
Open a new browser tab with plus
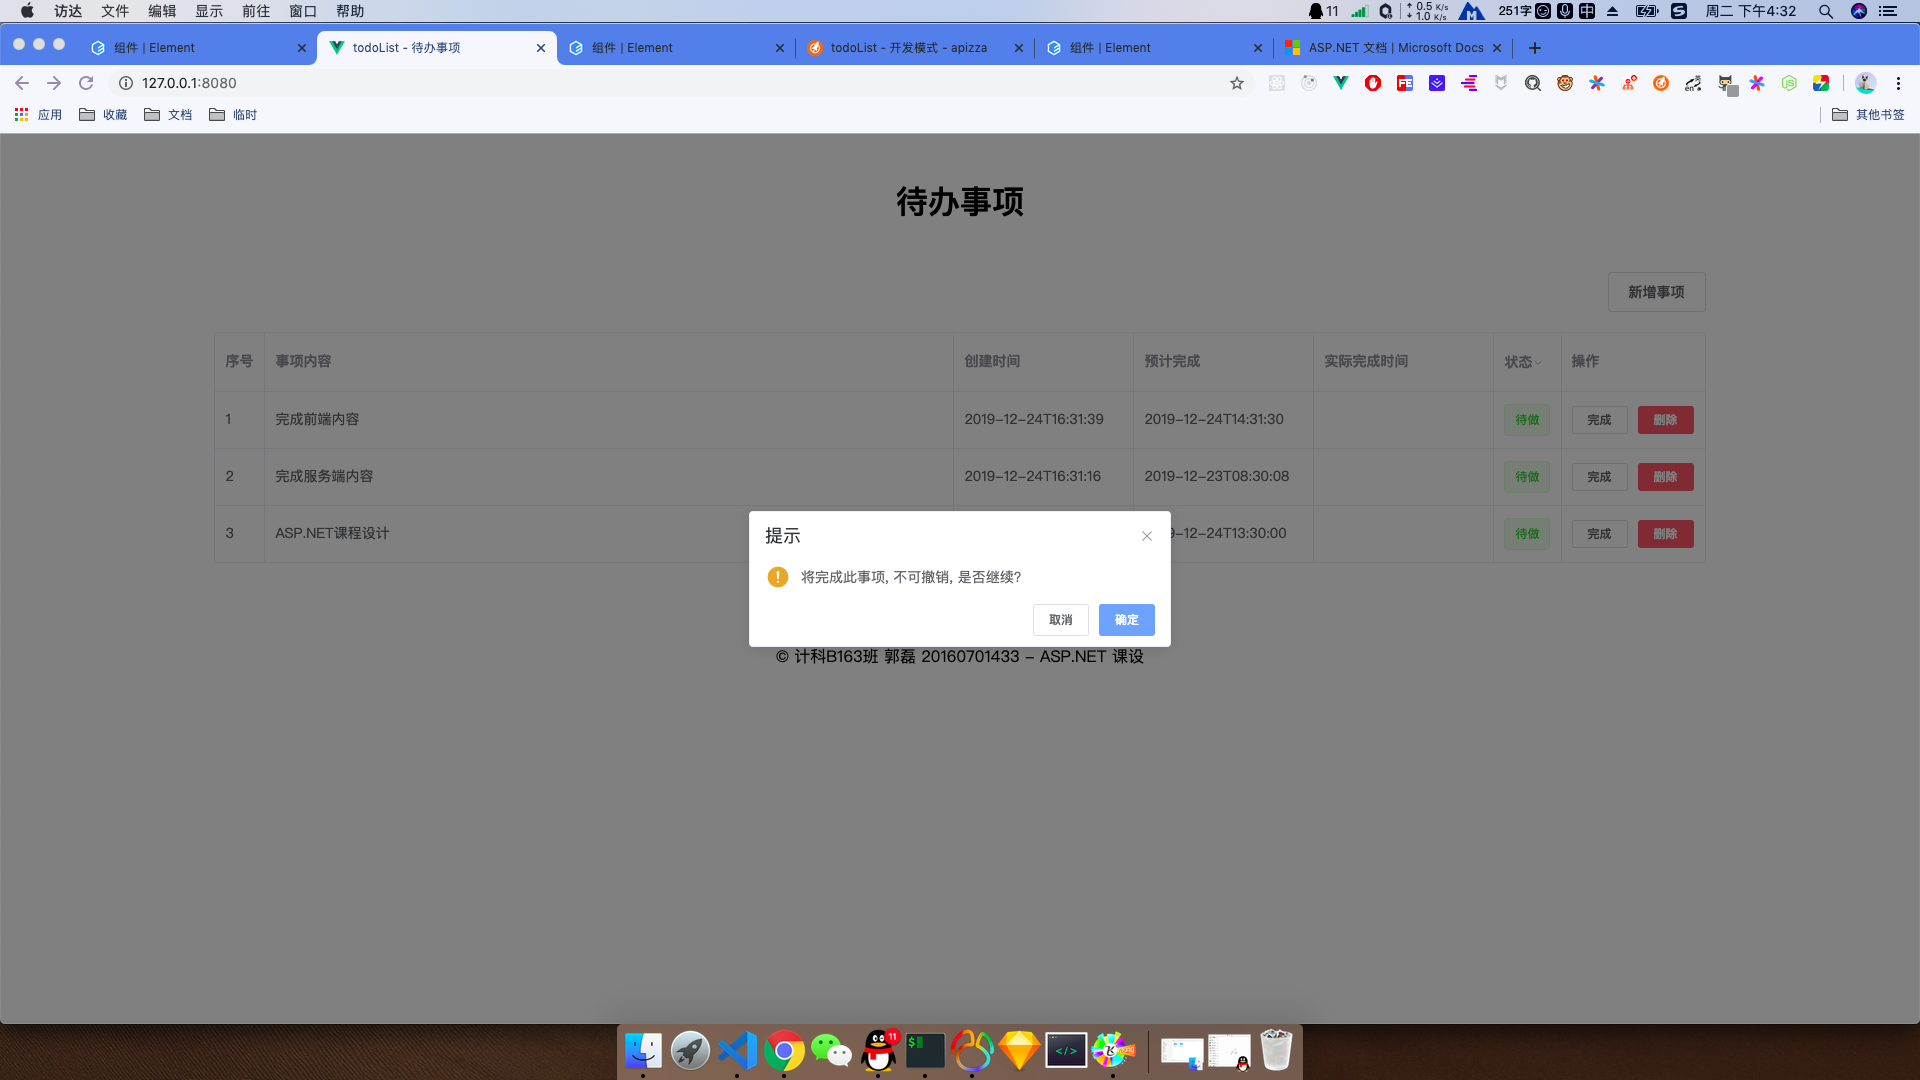pos(1535,47)
